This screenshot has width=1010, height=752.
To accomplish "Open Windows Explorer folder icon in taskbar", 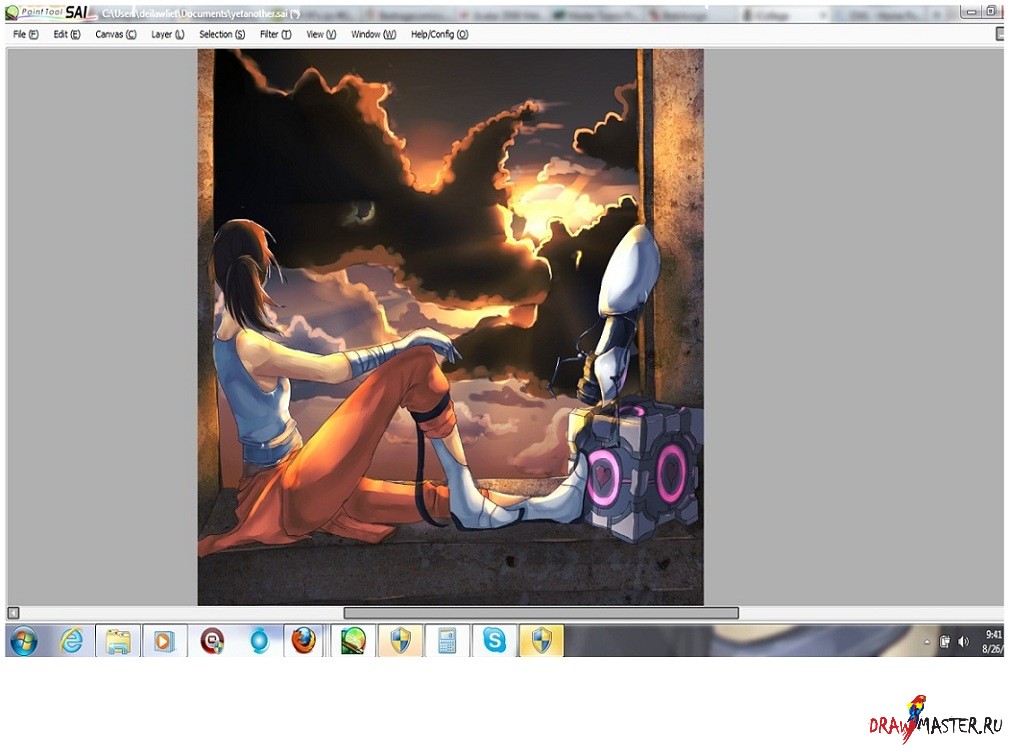I will (118, 641).
